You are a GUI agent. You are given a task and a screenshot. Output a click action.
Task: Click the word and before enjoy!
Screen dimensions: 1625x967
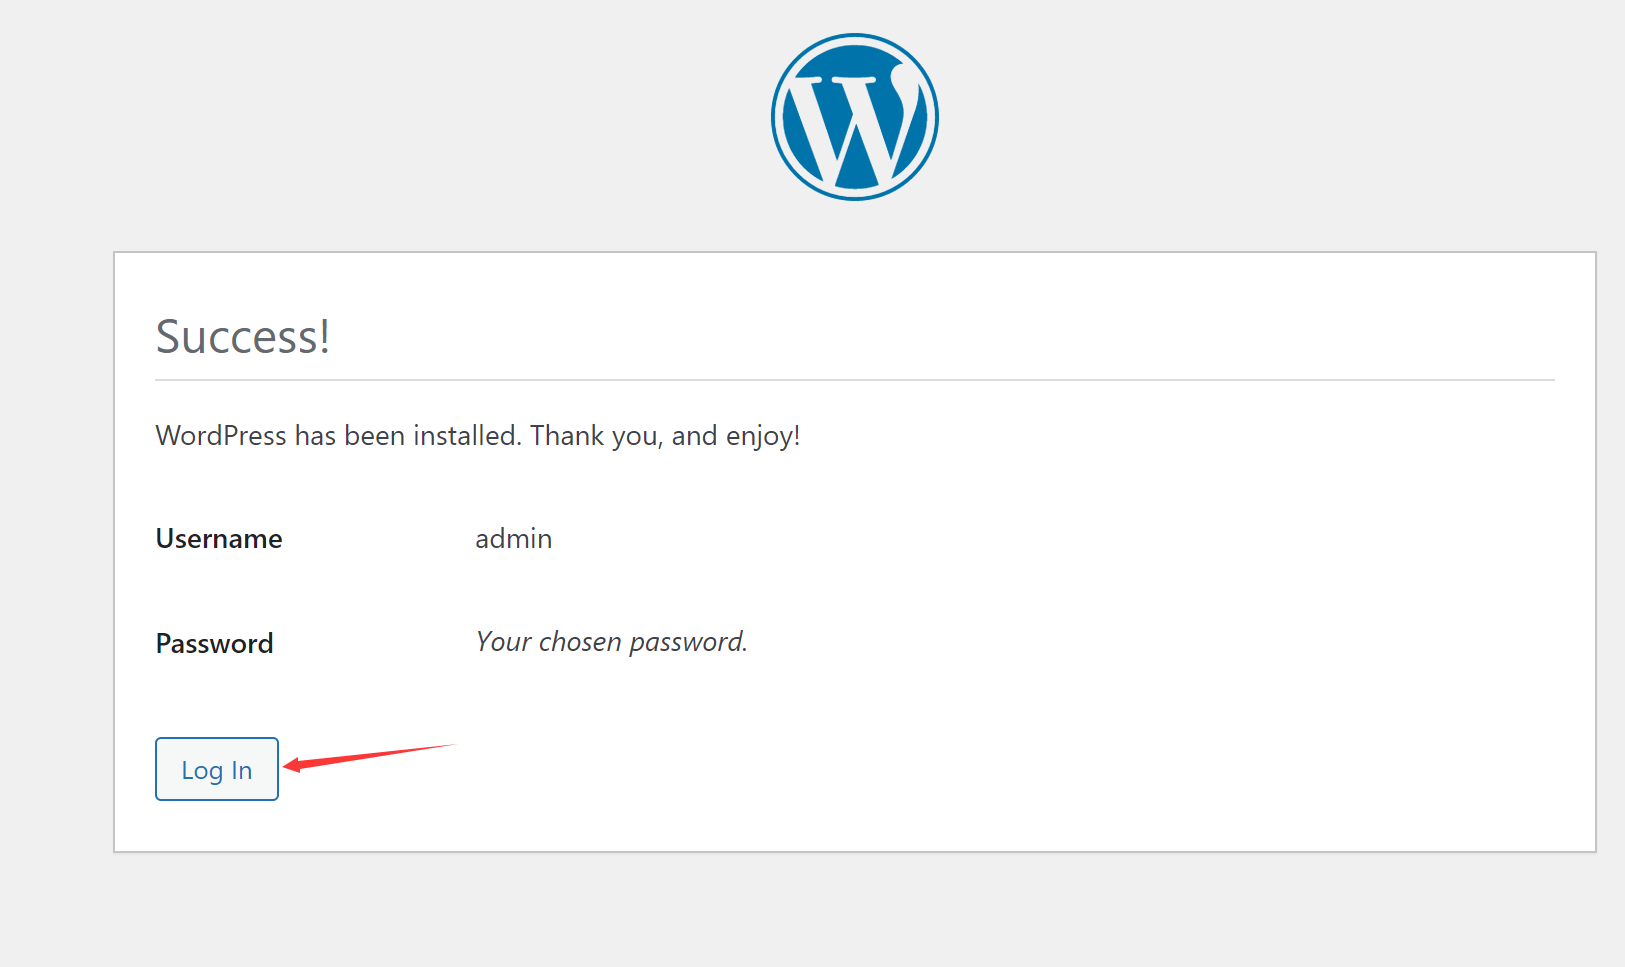click(x=694, y=436)
